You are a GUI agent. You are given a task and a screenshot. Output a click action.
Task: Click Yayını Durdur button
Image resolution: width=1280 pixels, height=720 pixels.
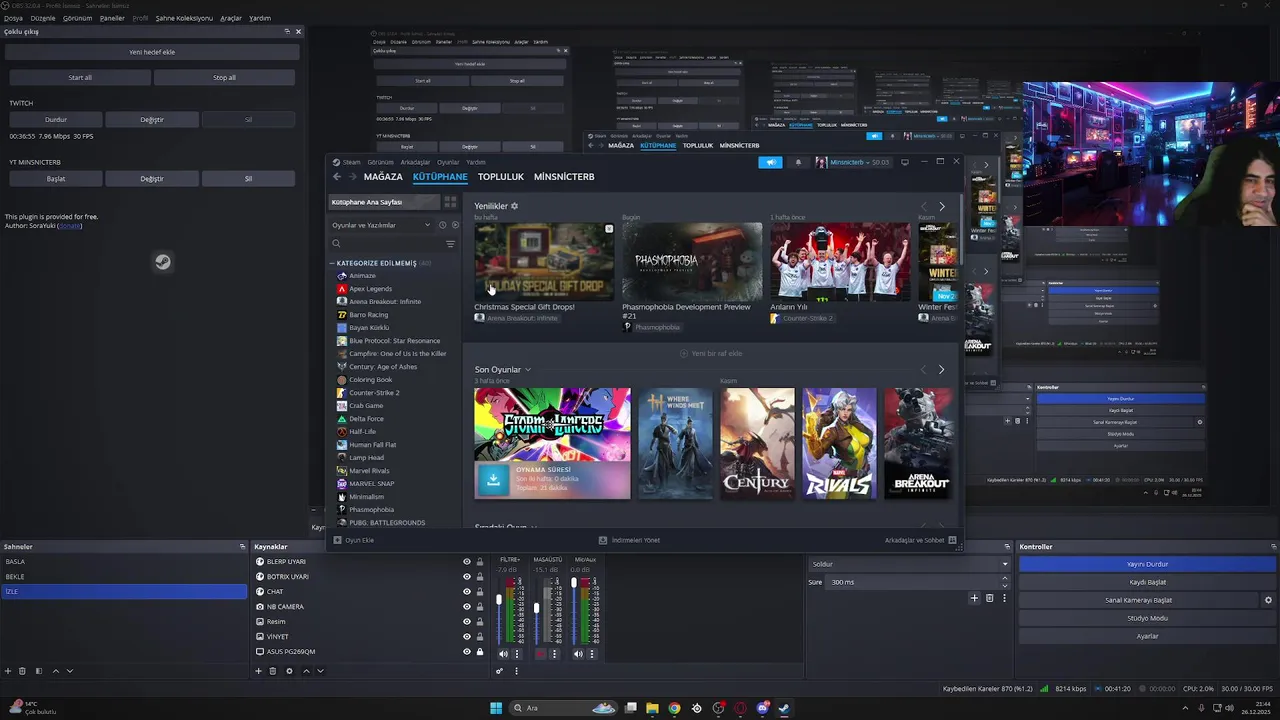coord(1147,564)
